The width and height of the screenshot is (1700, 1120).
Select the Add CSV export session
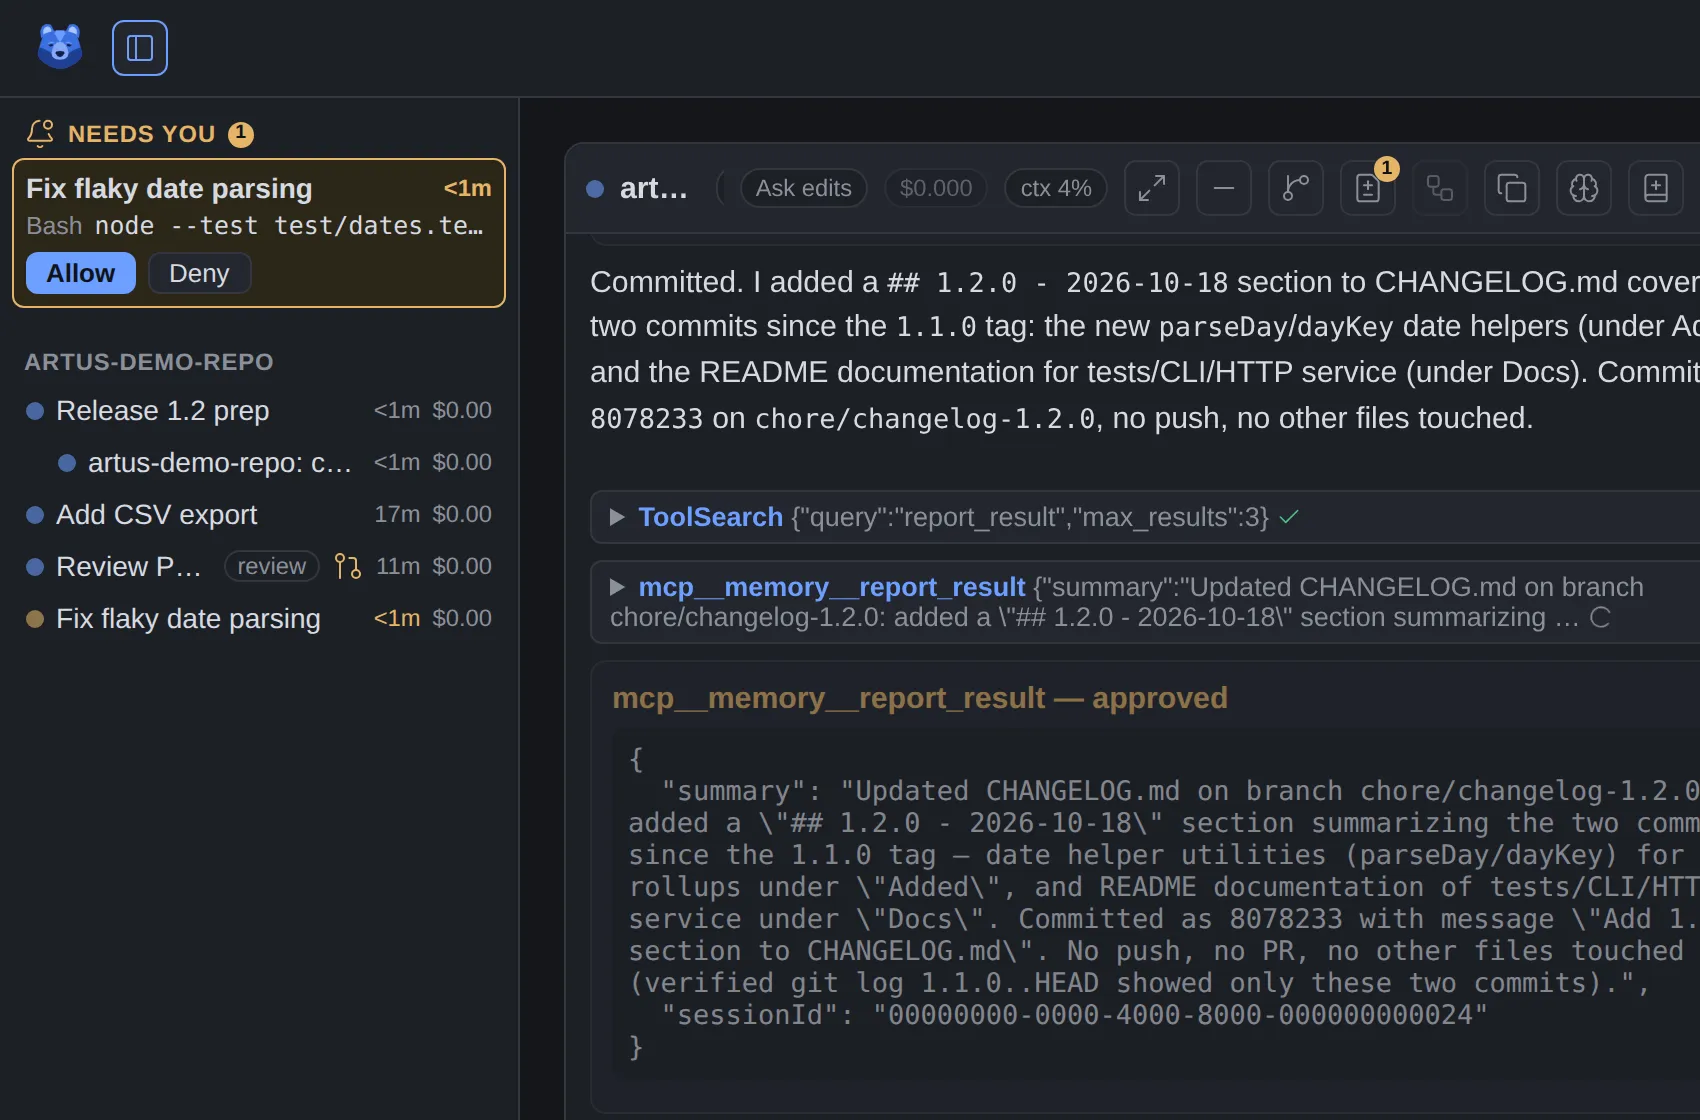[x=259, y=514]
